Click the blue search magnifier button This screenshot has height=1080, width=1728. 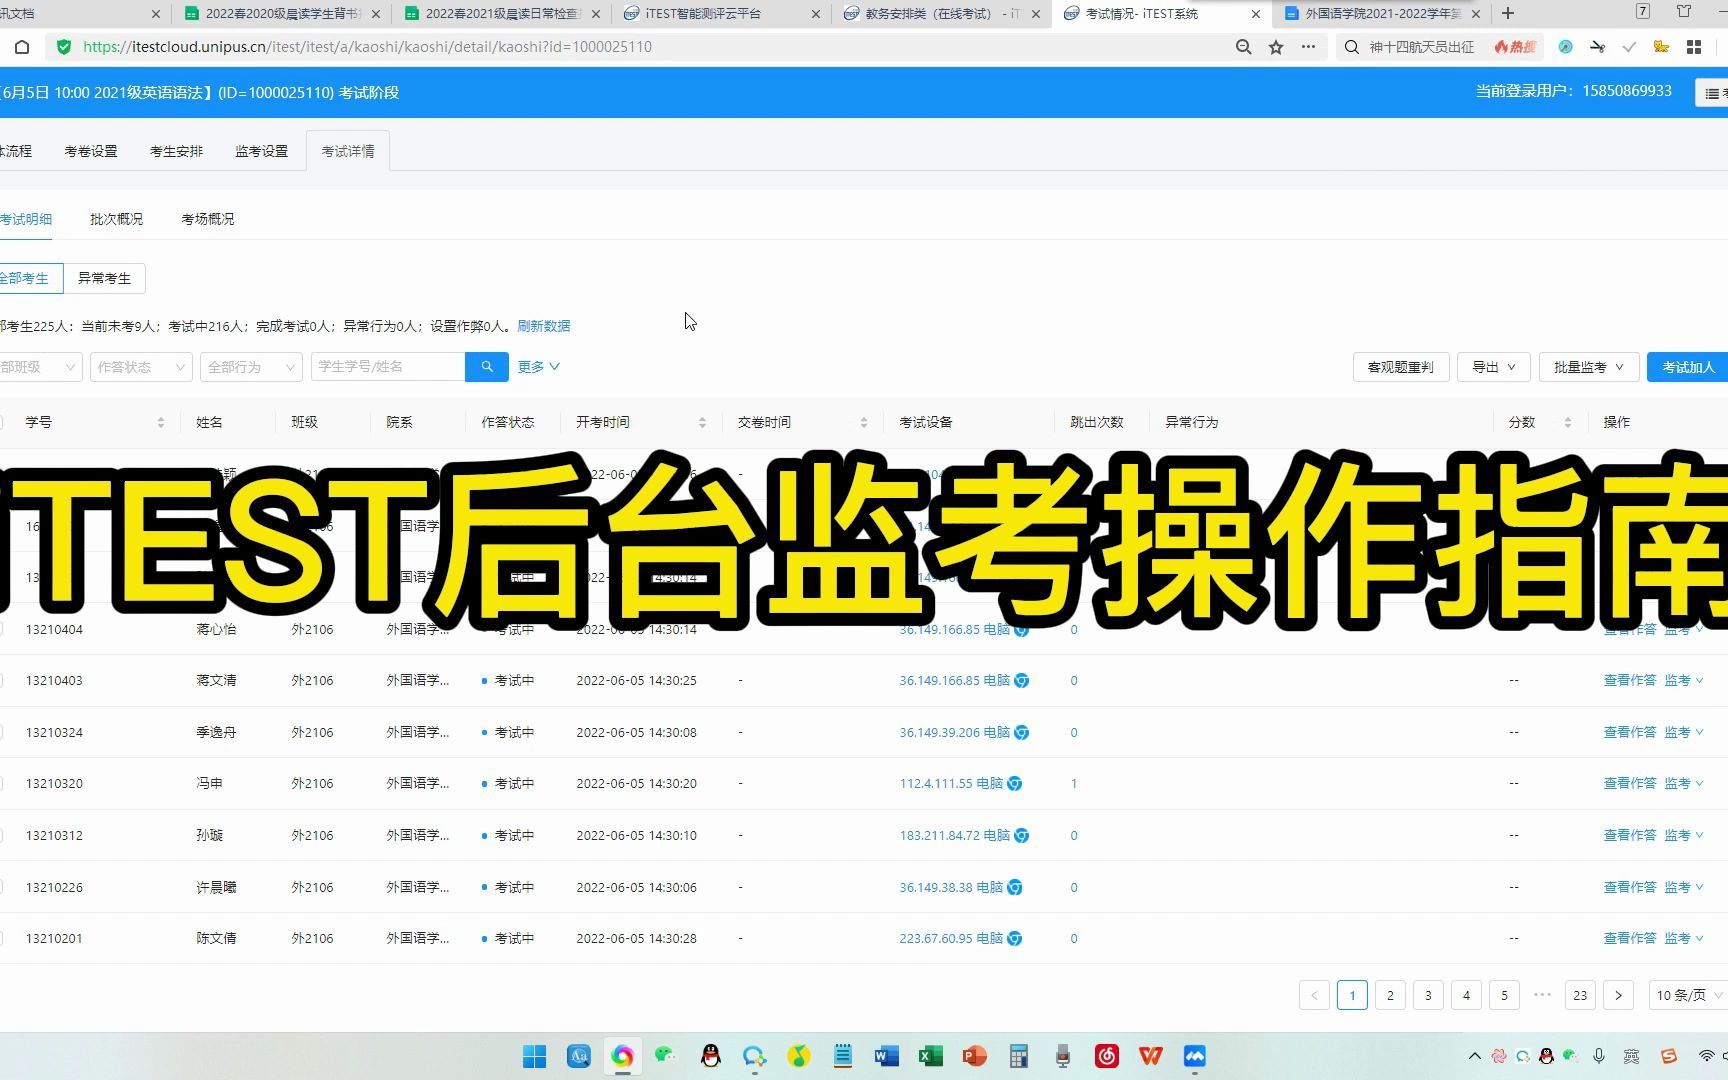click(x=487, y=367)
